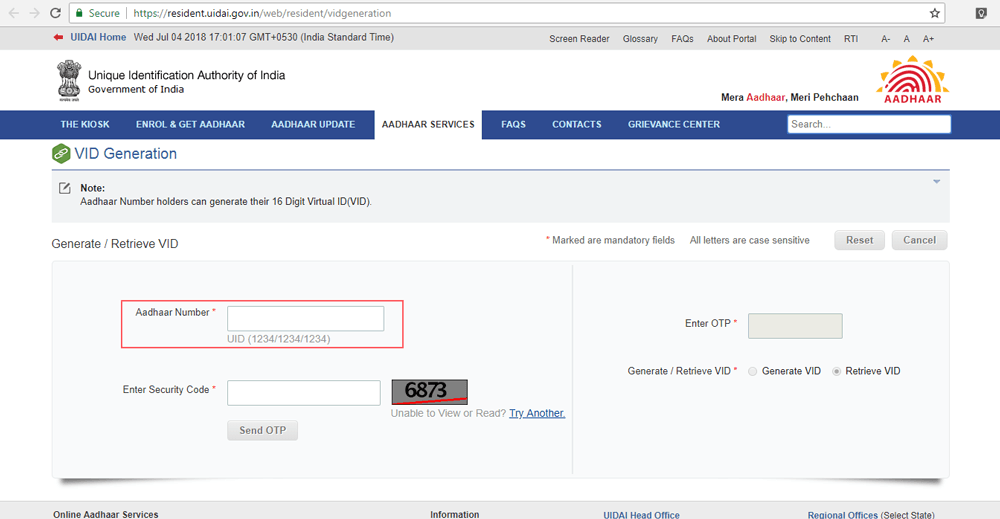The width and height of the screenshot is (1000, 519).
Task: Click the Government of India emblem
Action: 68,82
